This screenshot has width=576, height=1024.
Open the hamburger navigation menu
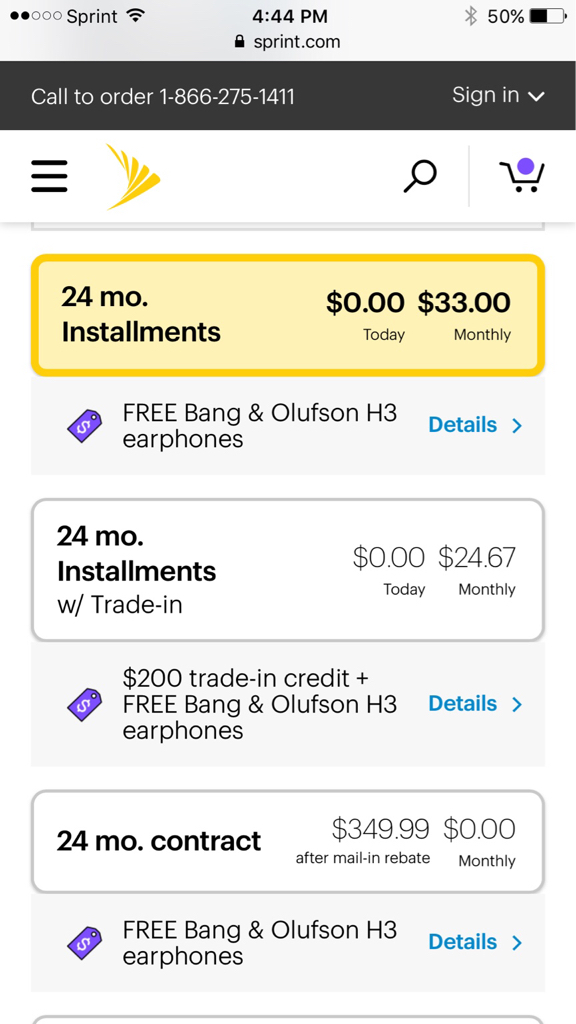tap(49, 176)
